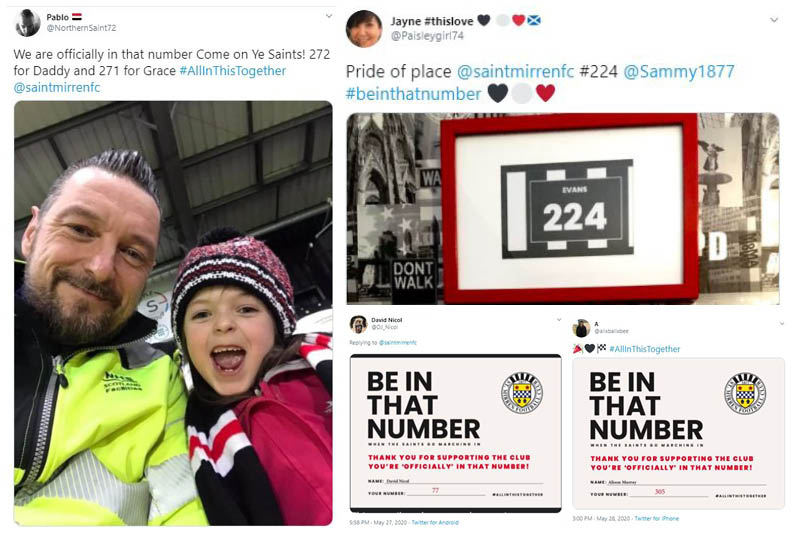Open selfie photo of dad and daughter
The width and height of the screenshot is (800, 533).
(x=173, y=313)
